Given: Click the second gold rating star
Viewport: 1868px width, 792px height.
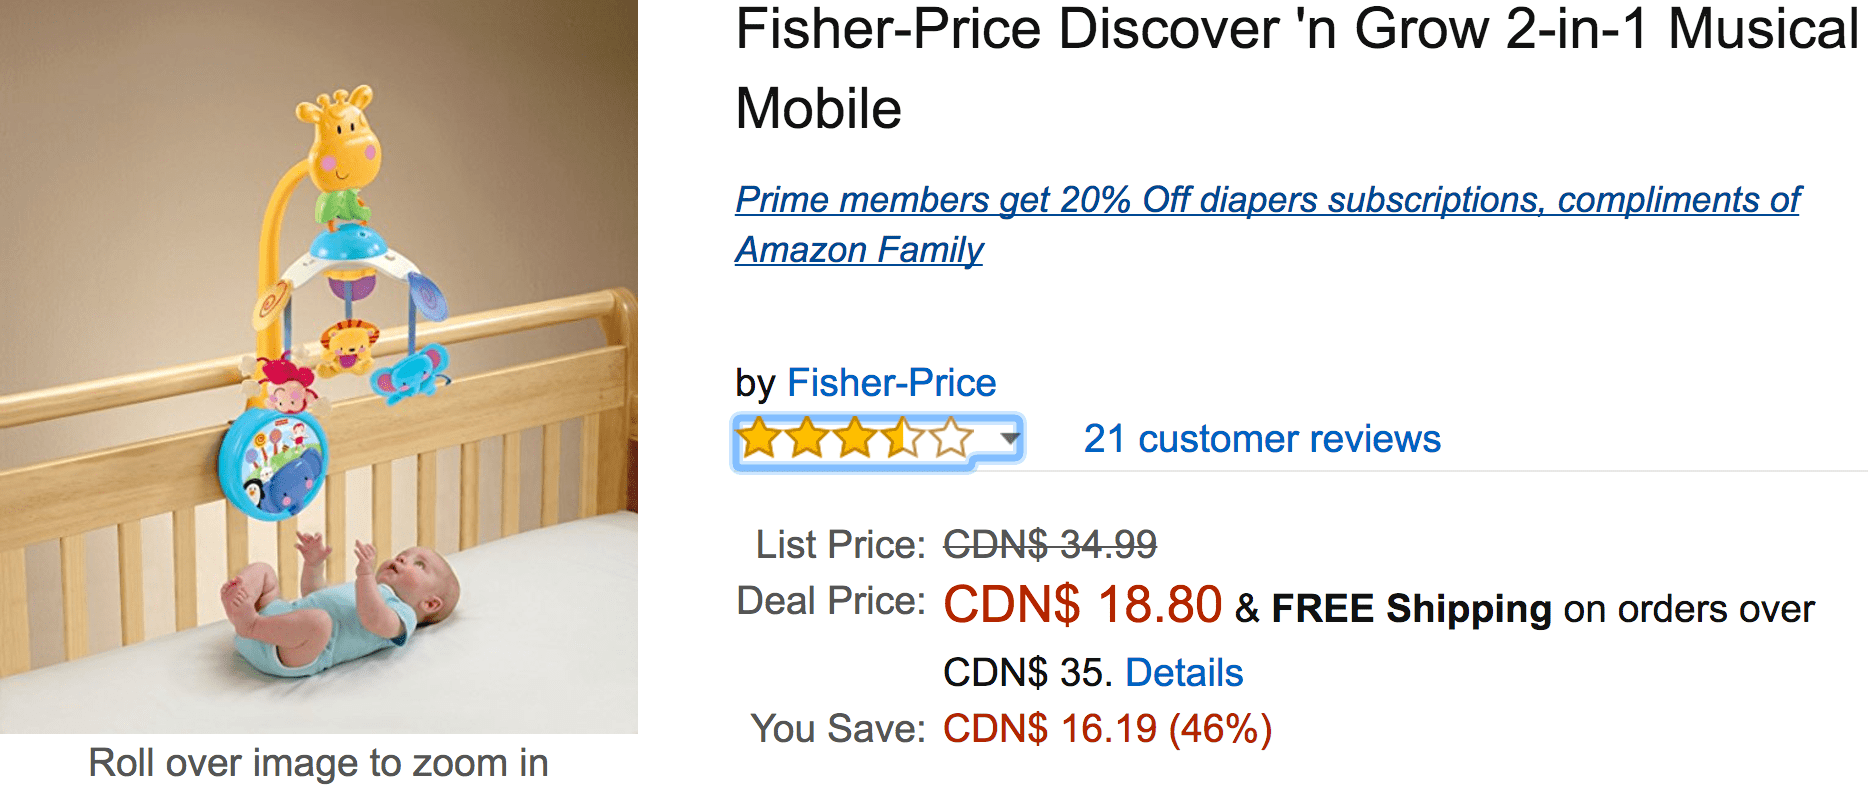Looking at the screenshot, I should [807, 438].
